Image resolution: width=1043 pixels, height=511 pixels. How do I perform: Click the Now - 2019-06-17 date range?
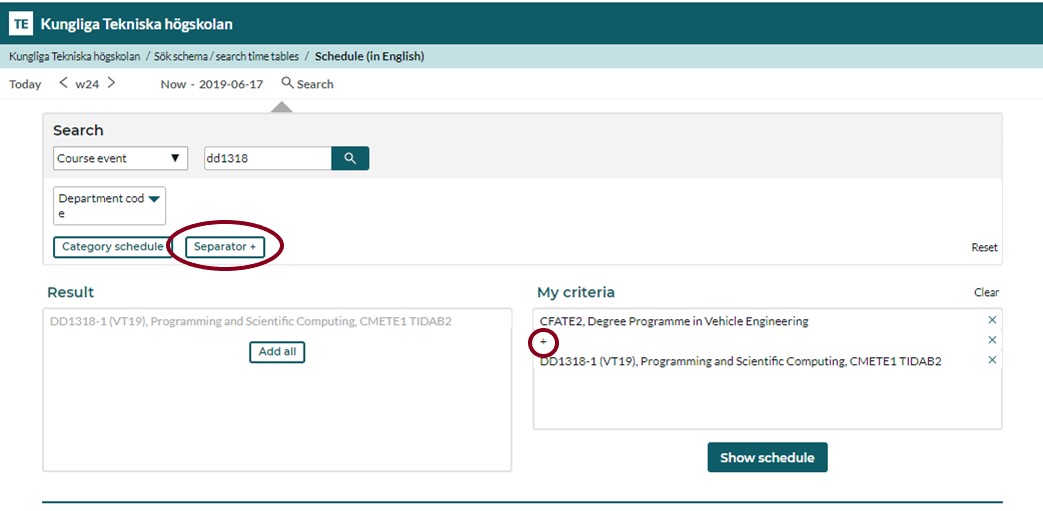pyautogui.click(x=212, y=85)
